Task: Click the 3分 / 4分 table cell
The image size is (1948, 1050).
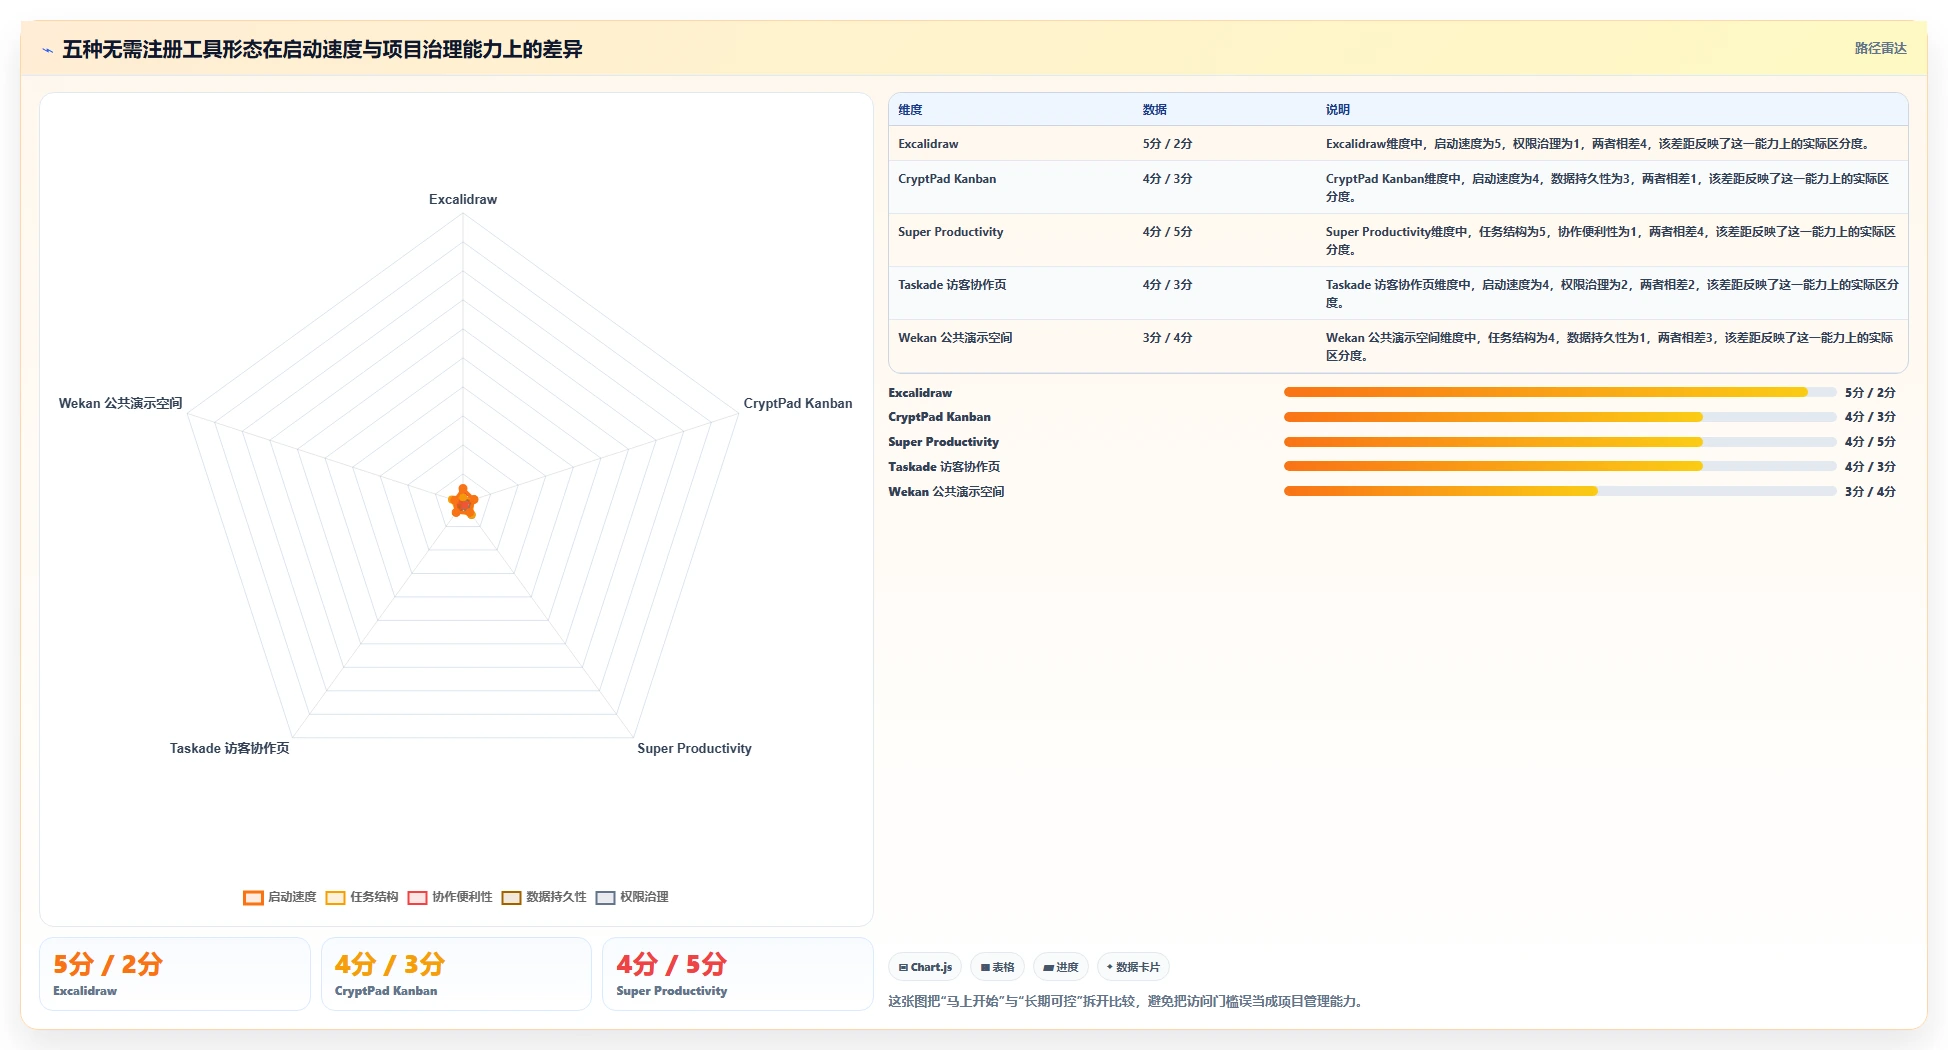Action: tap(1167, 338)
